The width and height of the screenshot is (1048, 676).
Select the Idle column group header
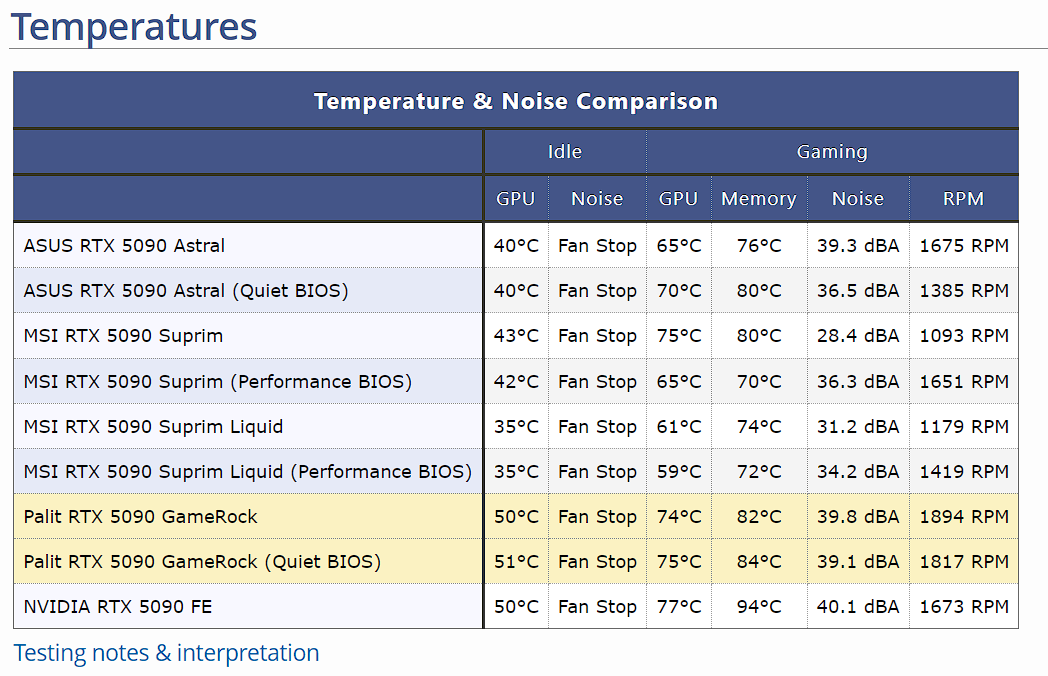tap(564, 152)
